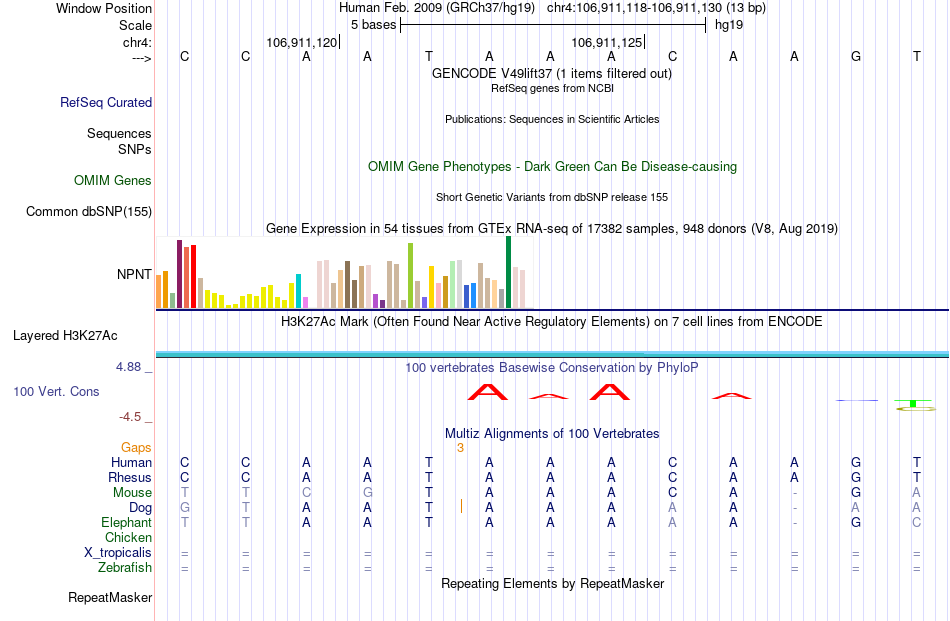Click the Multiz Alignments of 100 Vertebrates title
Viewport: 950px width, 621px height.
[x=552, y=433]
